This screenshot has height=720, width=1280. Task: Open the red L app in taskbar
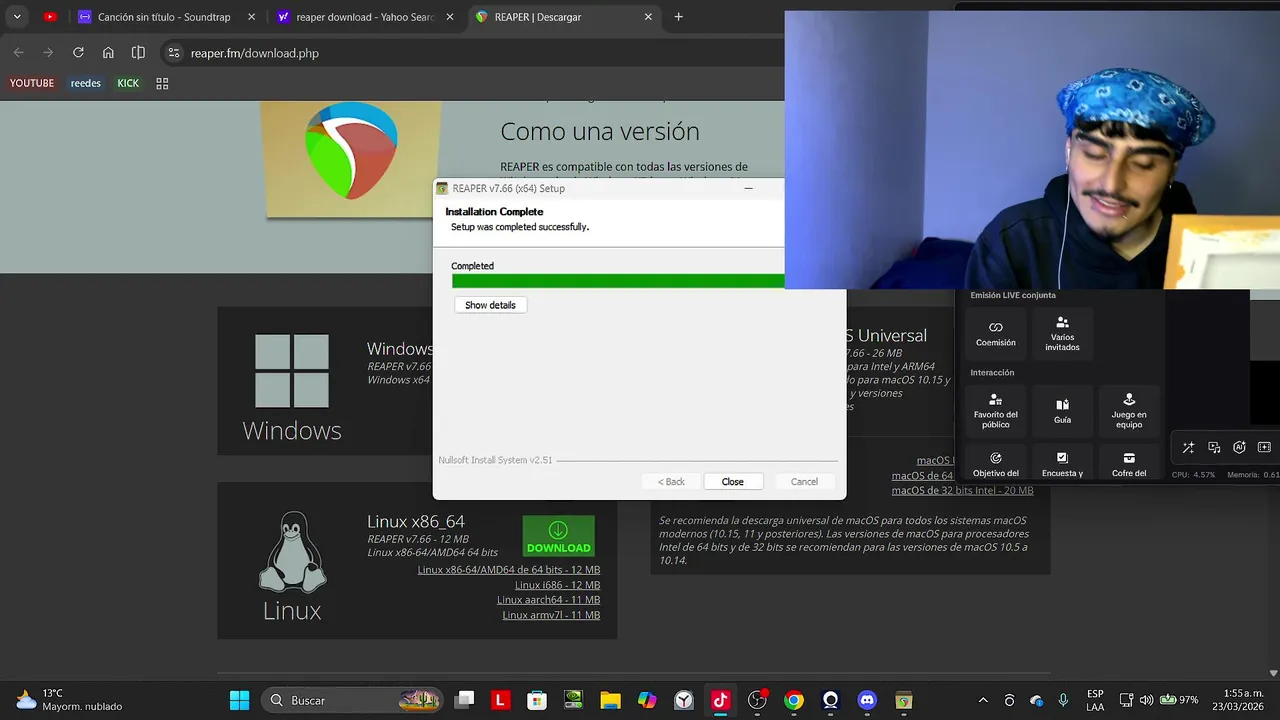click(x=500, y=700)
